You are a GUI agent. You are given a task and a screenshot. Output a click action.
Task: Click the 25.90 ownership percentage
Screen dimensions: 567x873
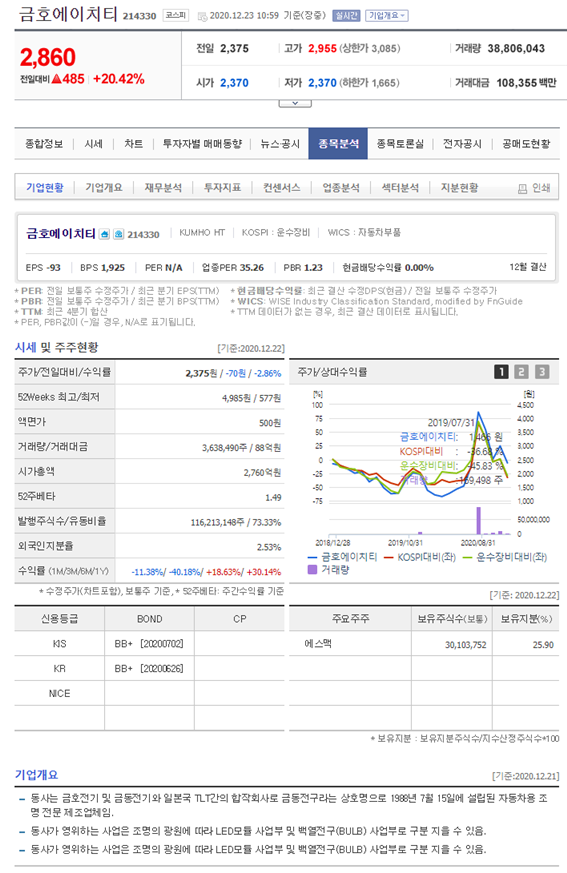click(x=543, y=645)
